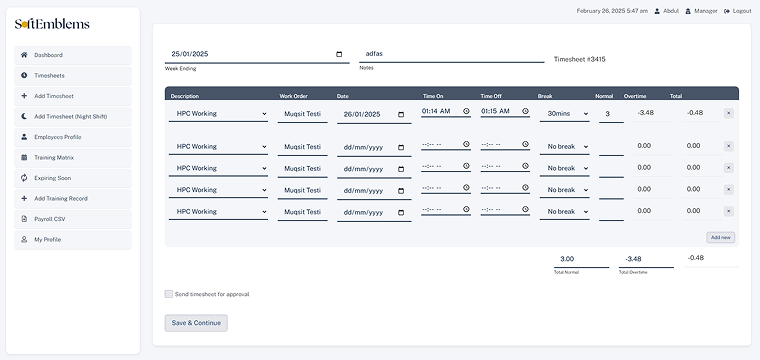This screenshot has width=760, height=360.
Task: Click the moon icon for Night Shift
Action: click(24, 117)
